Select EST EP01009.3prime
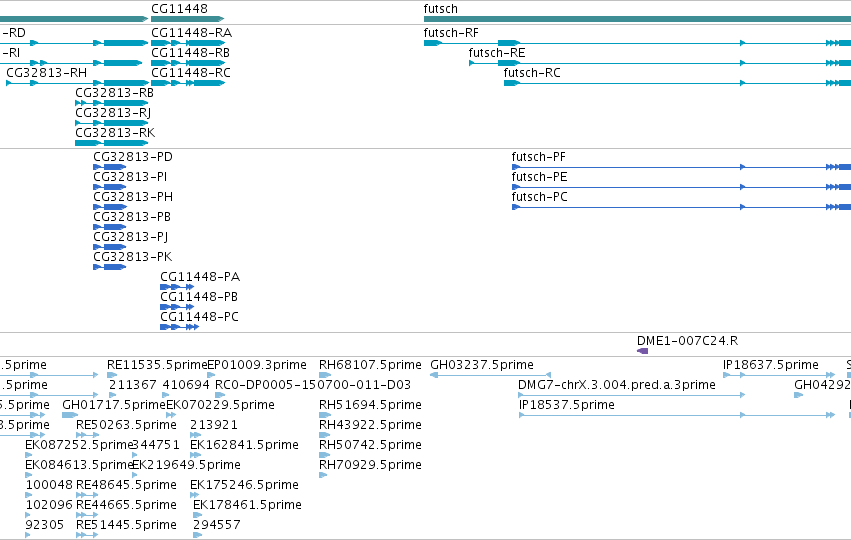 pos(257,365)
